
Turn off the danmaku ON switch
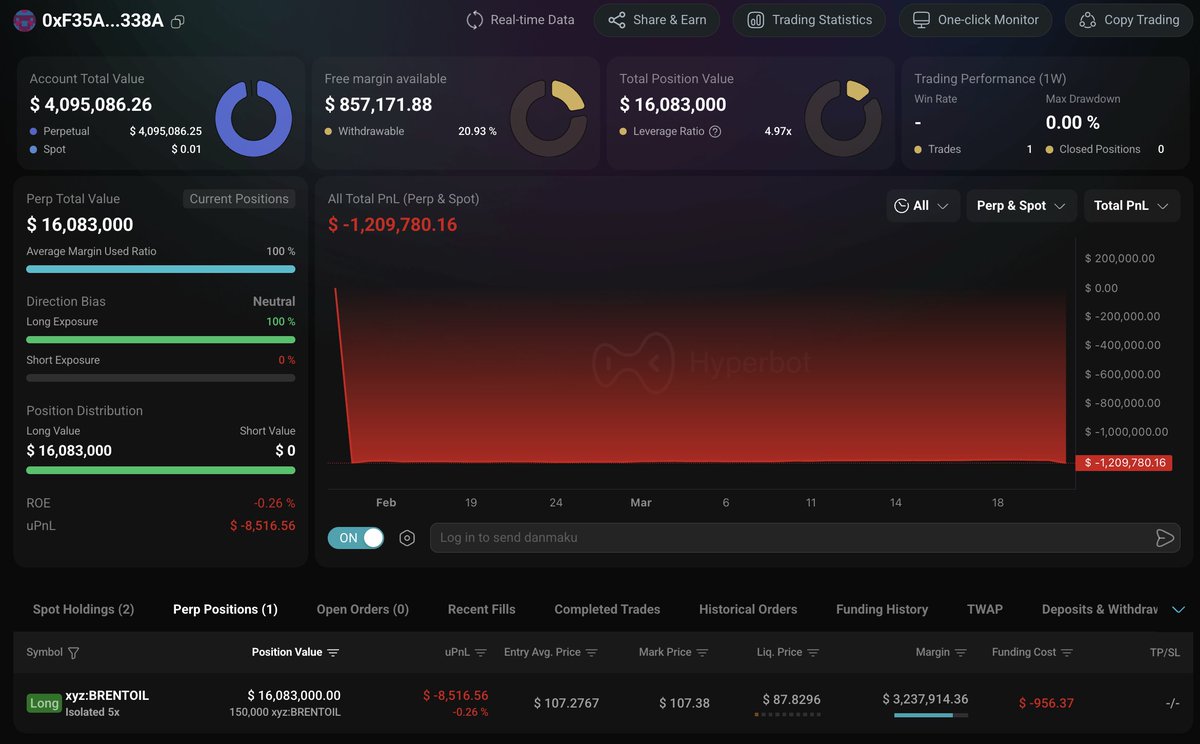(x=356, y=538)
